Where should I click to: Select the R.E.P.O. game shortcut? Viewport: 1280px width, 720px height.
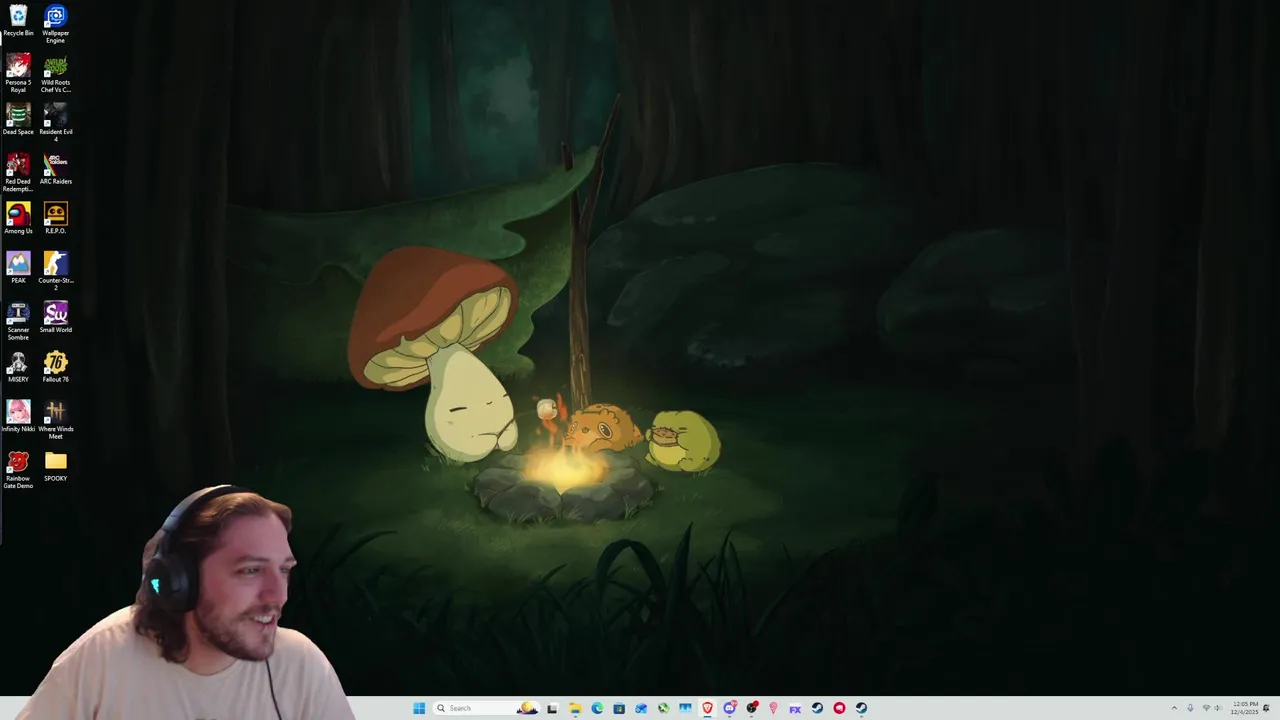55,218
